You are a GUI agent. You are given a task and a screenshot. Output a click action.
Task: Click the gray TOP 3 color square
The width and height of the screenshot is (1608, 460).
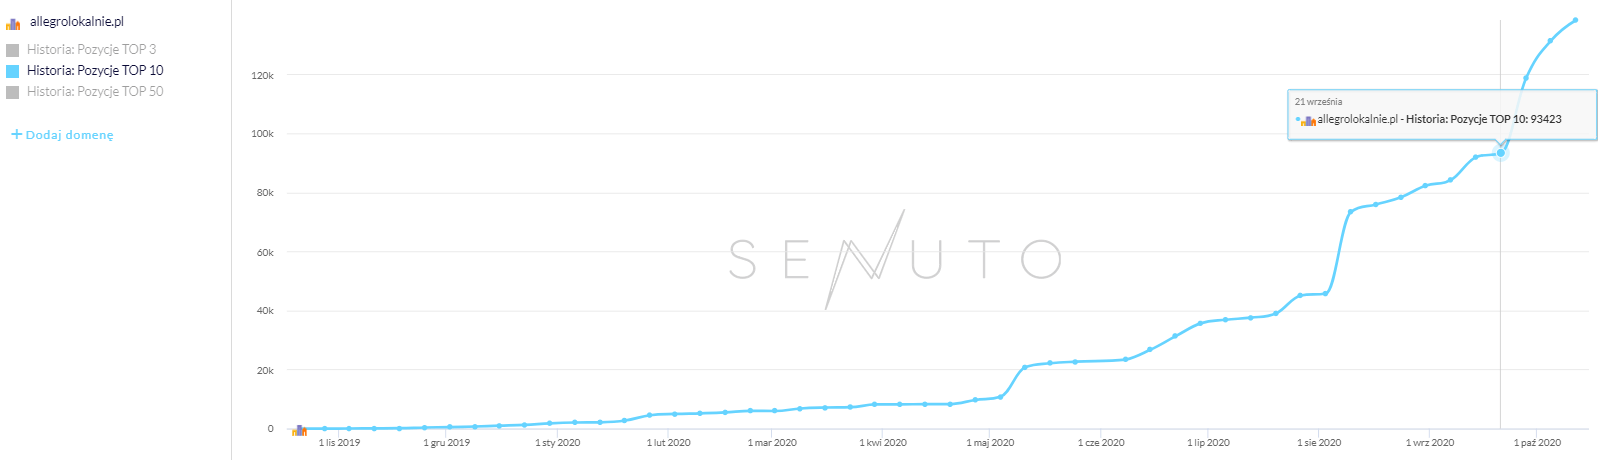13,50
